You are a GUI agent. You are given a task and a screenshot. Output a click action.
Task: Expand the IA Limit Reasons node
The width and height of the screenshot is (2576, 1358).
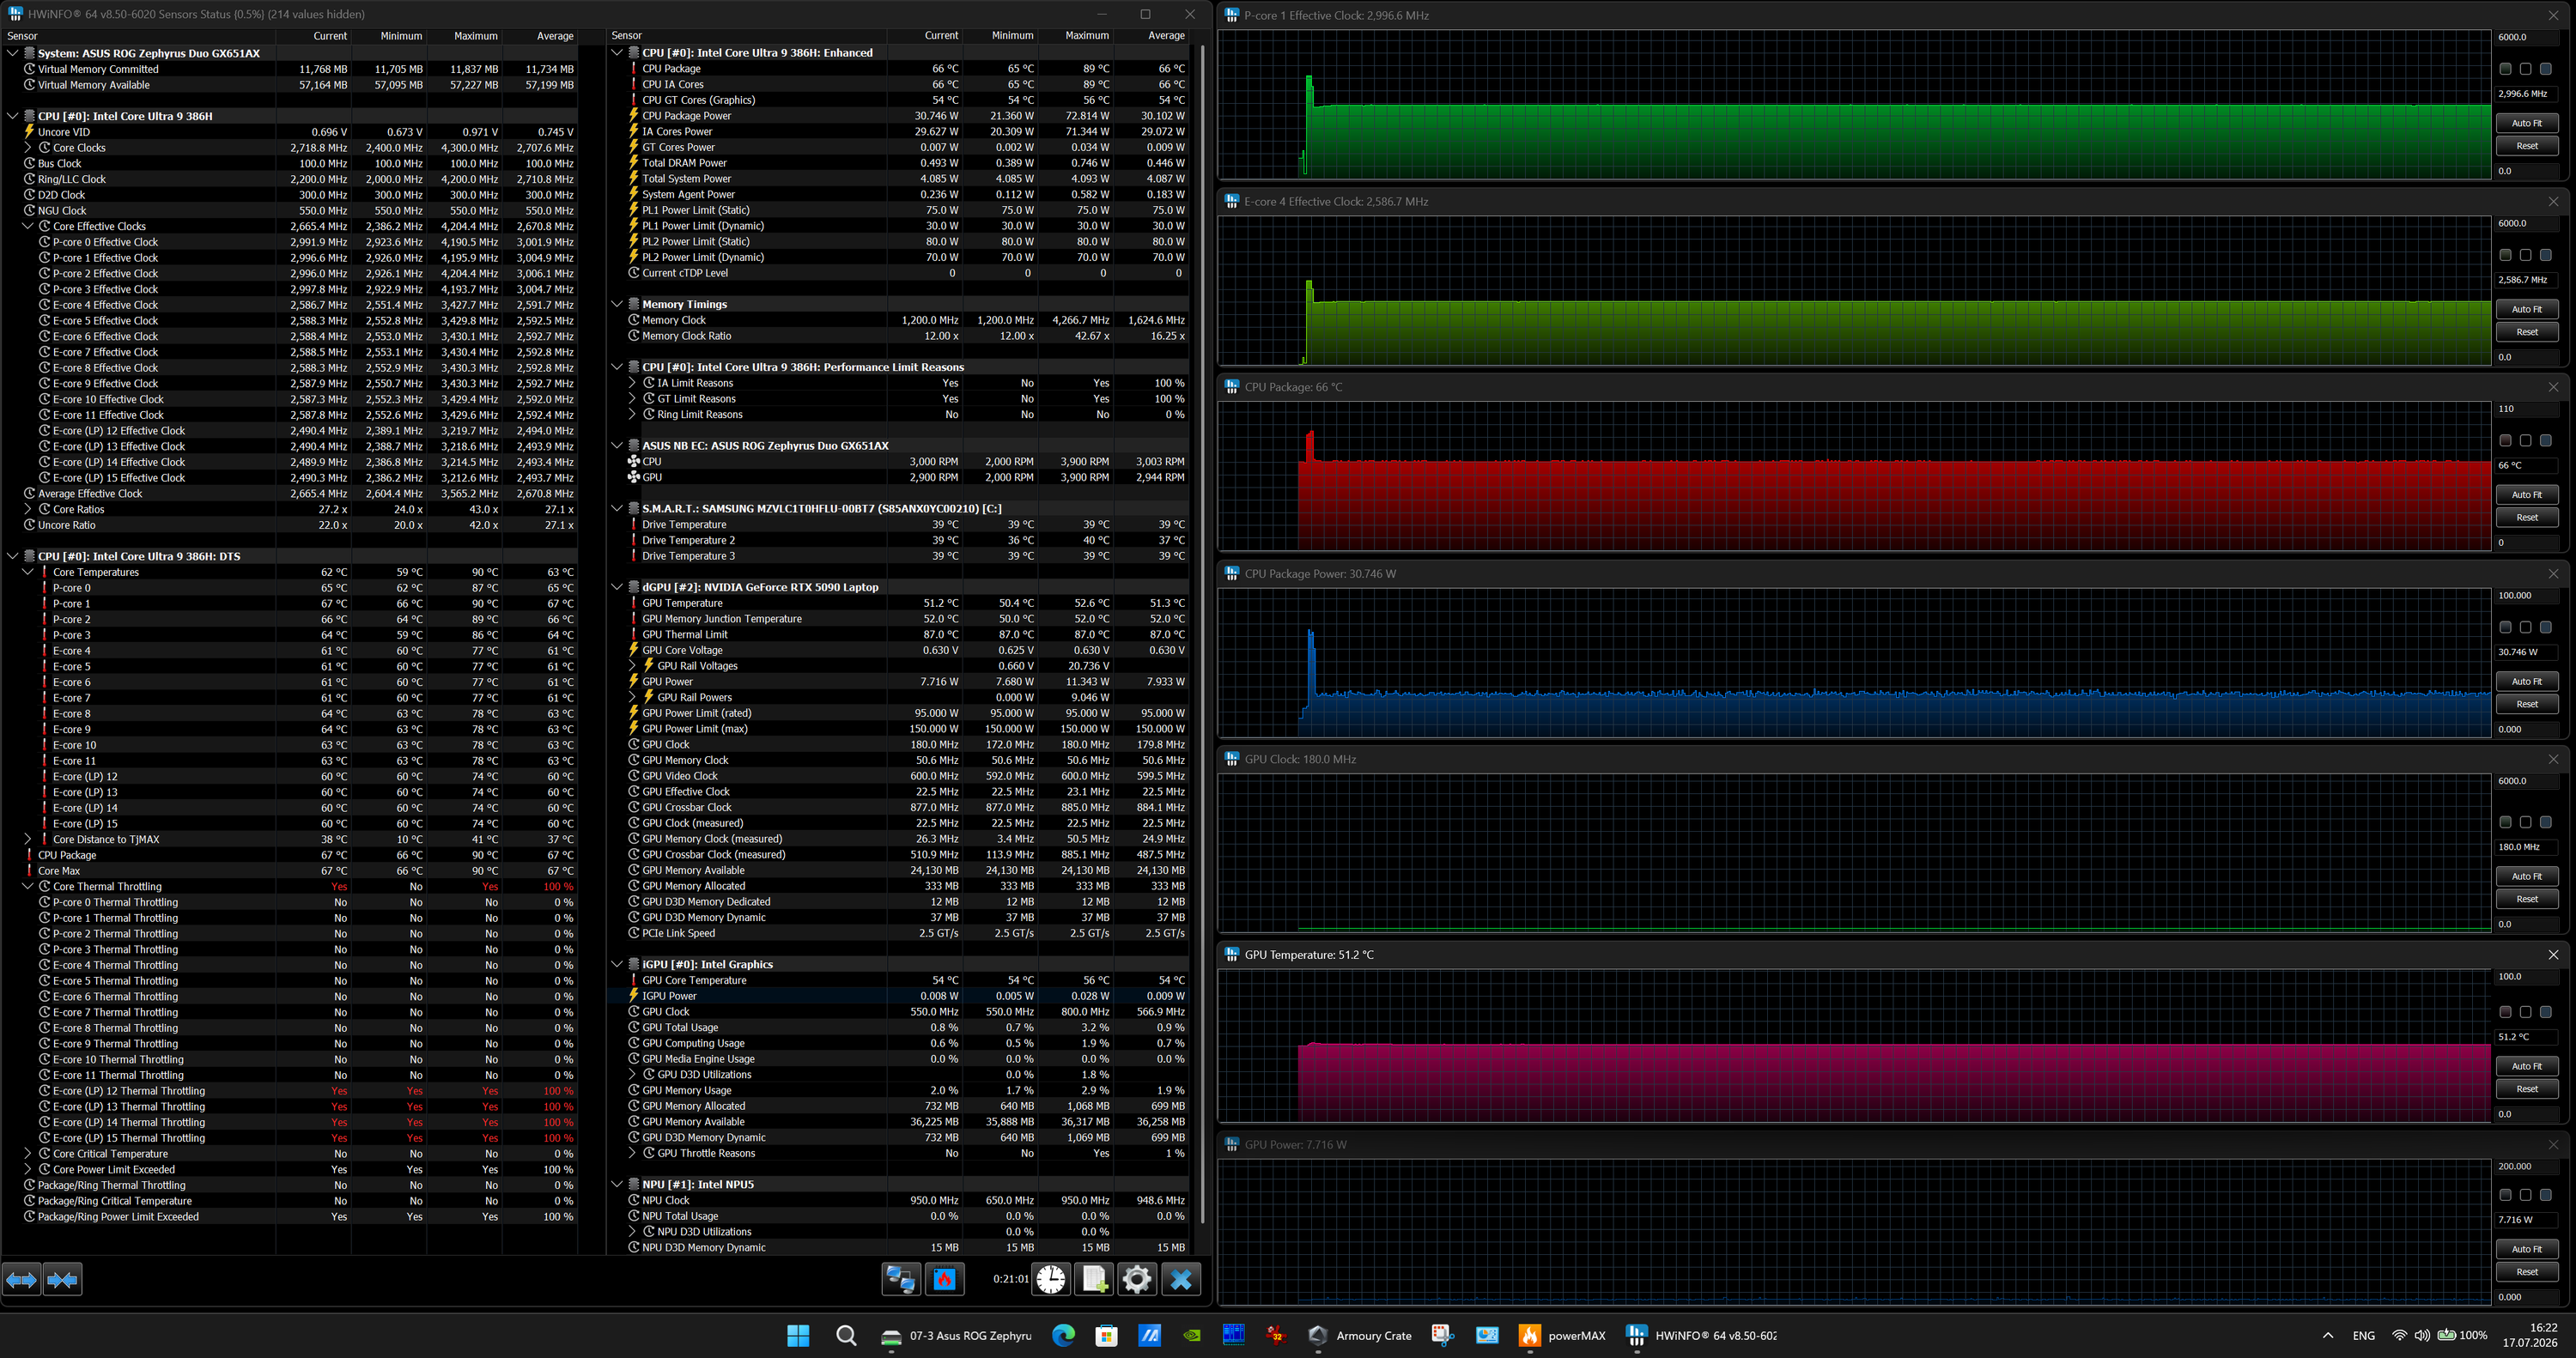(632, 383)
